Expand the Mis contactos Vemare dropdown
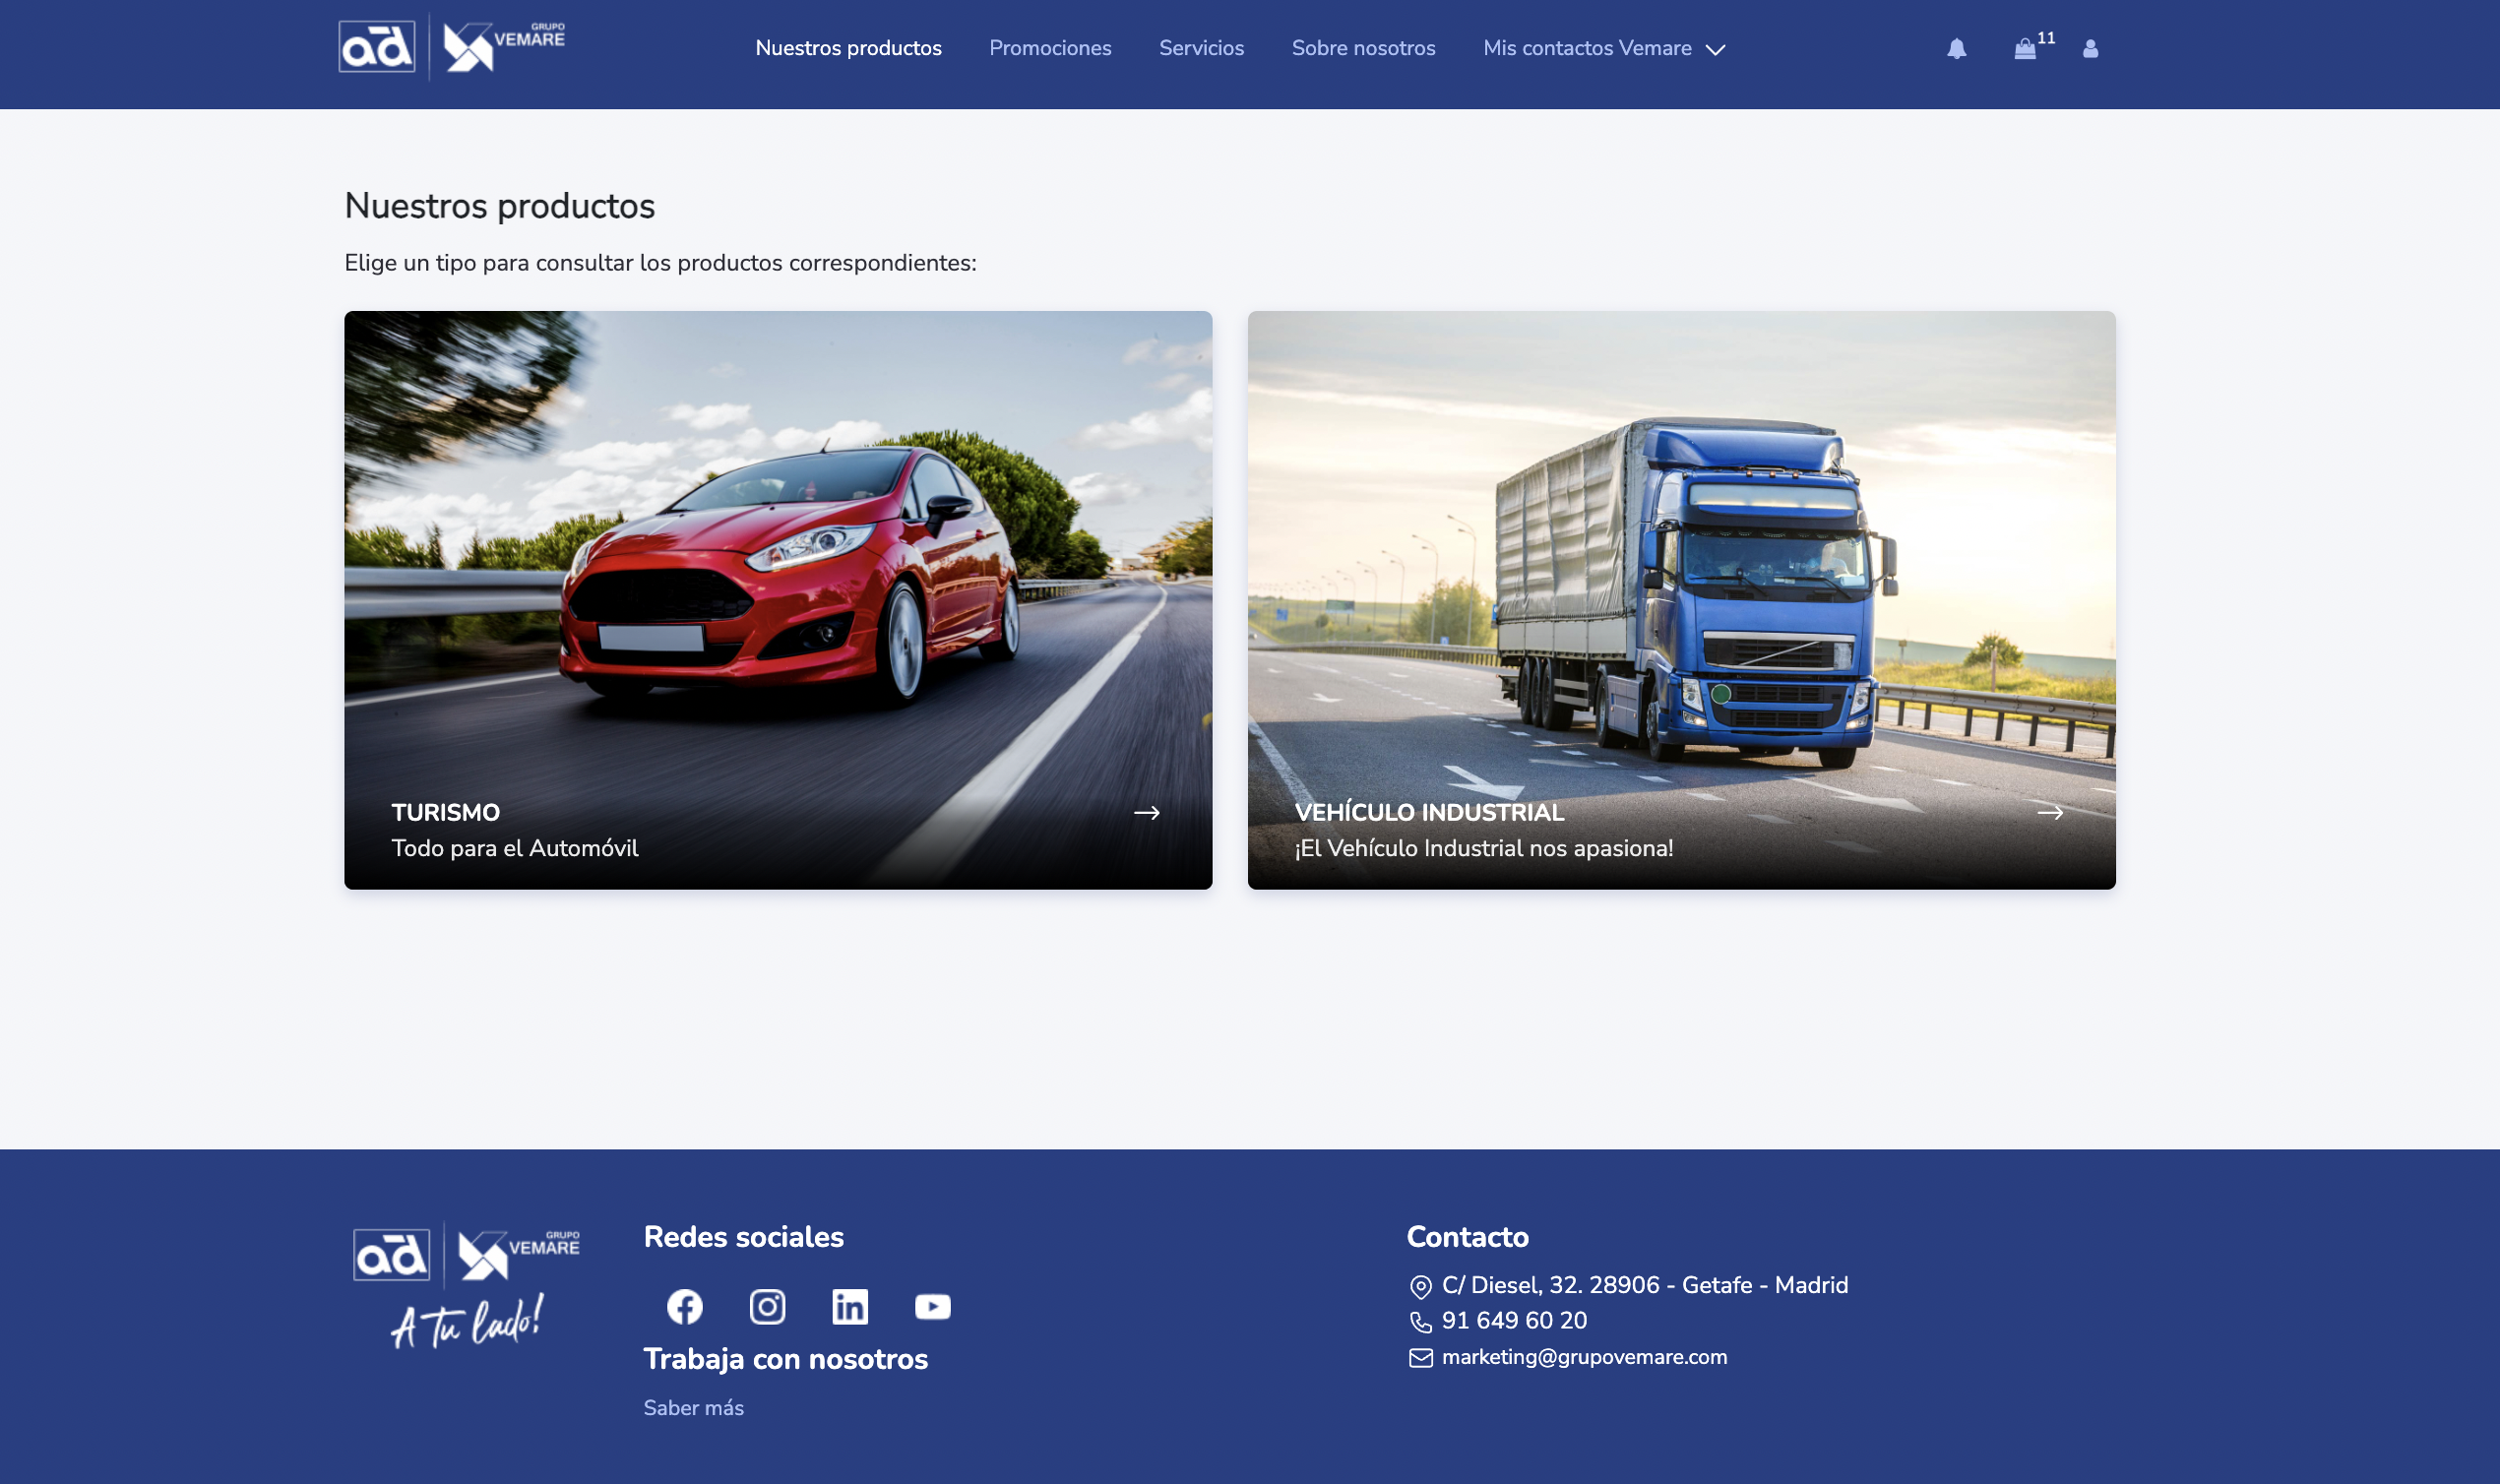Screen dimensions: 2500x1484 (x=1587, y=48)
